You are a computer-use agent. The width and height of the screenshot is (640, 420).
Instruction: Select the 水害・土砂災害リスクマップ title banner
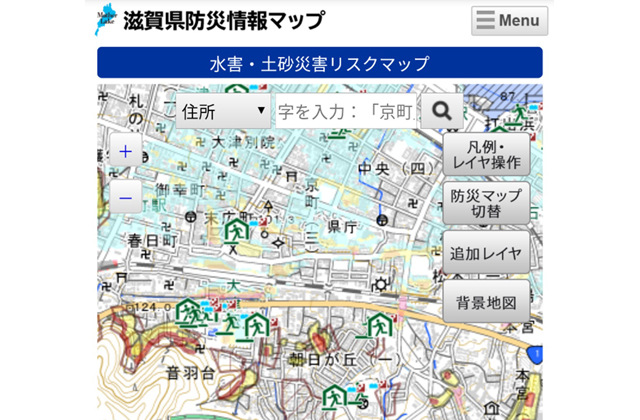point(319,64)
